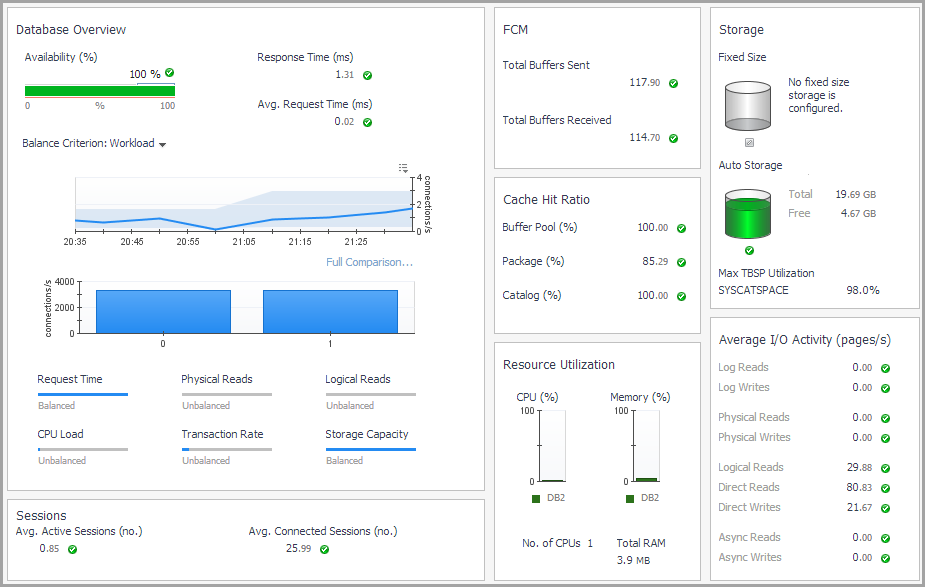925x587 pixels.
Task: Click the Total Buffers Sent status checkmark
Action: (673, 83)
